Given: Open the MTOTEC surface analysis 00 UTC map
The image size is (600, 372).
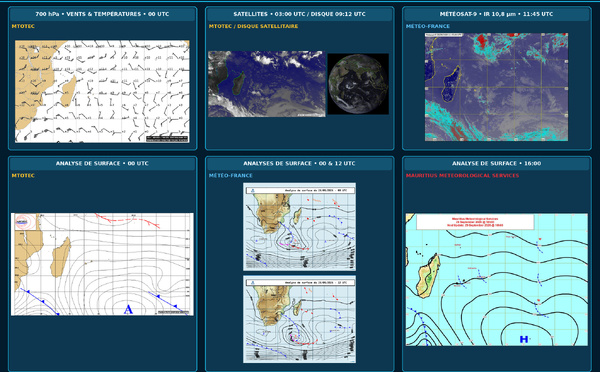Looking at the screenshot, I should click(x=102, y=264).
